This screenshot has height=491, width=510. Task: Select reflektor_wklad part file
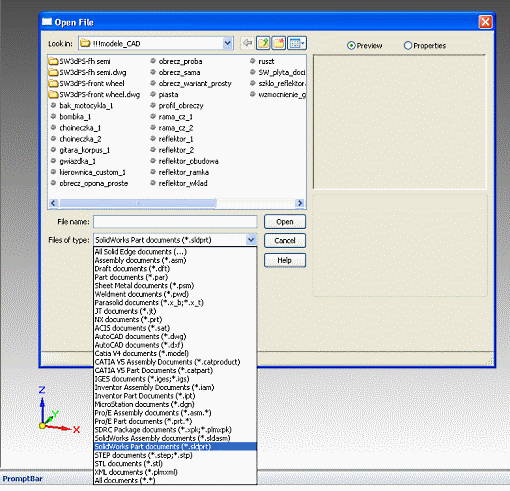point(178,183)
